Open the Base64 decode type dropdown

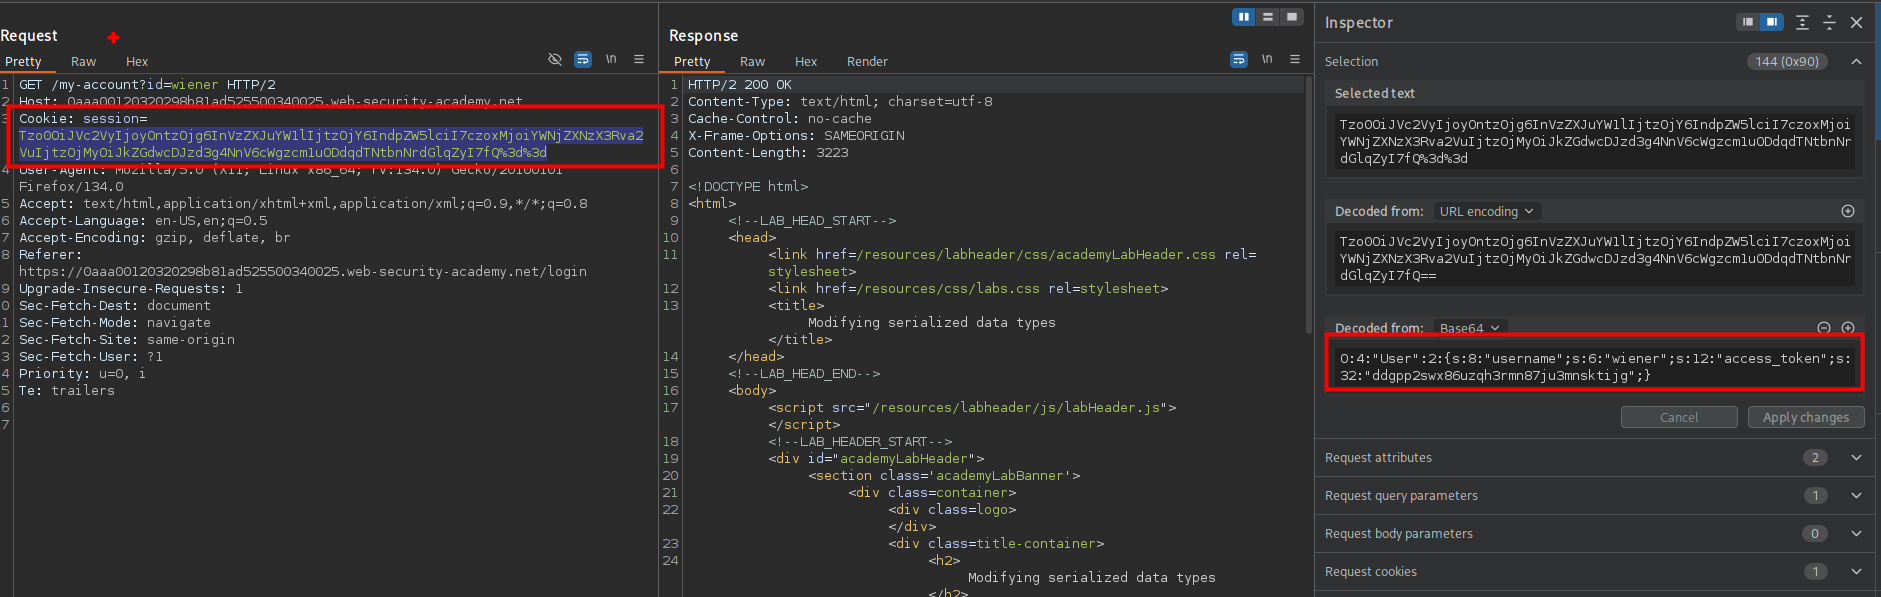1469,328
